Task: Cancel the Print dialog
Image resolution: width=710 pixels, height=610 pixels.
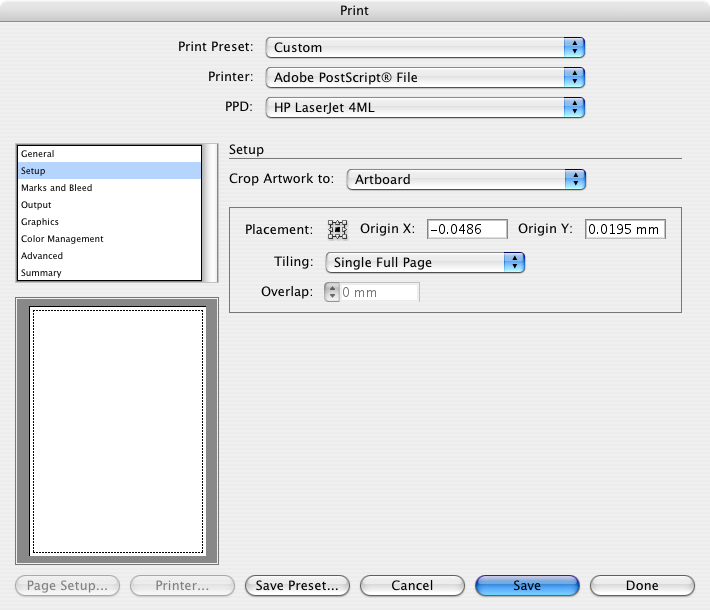Action: point(412,586)
